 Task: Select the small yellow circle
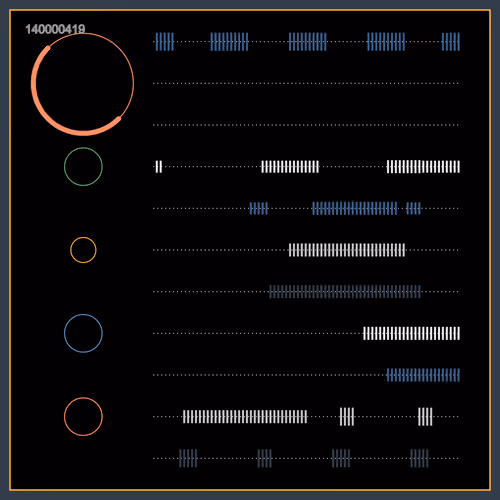pyautogui.click(x=83, y=250)
